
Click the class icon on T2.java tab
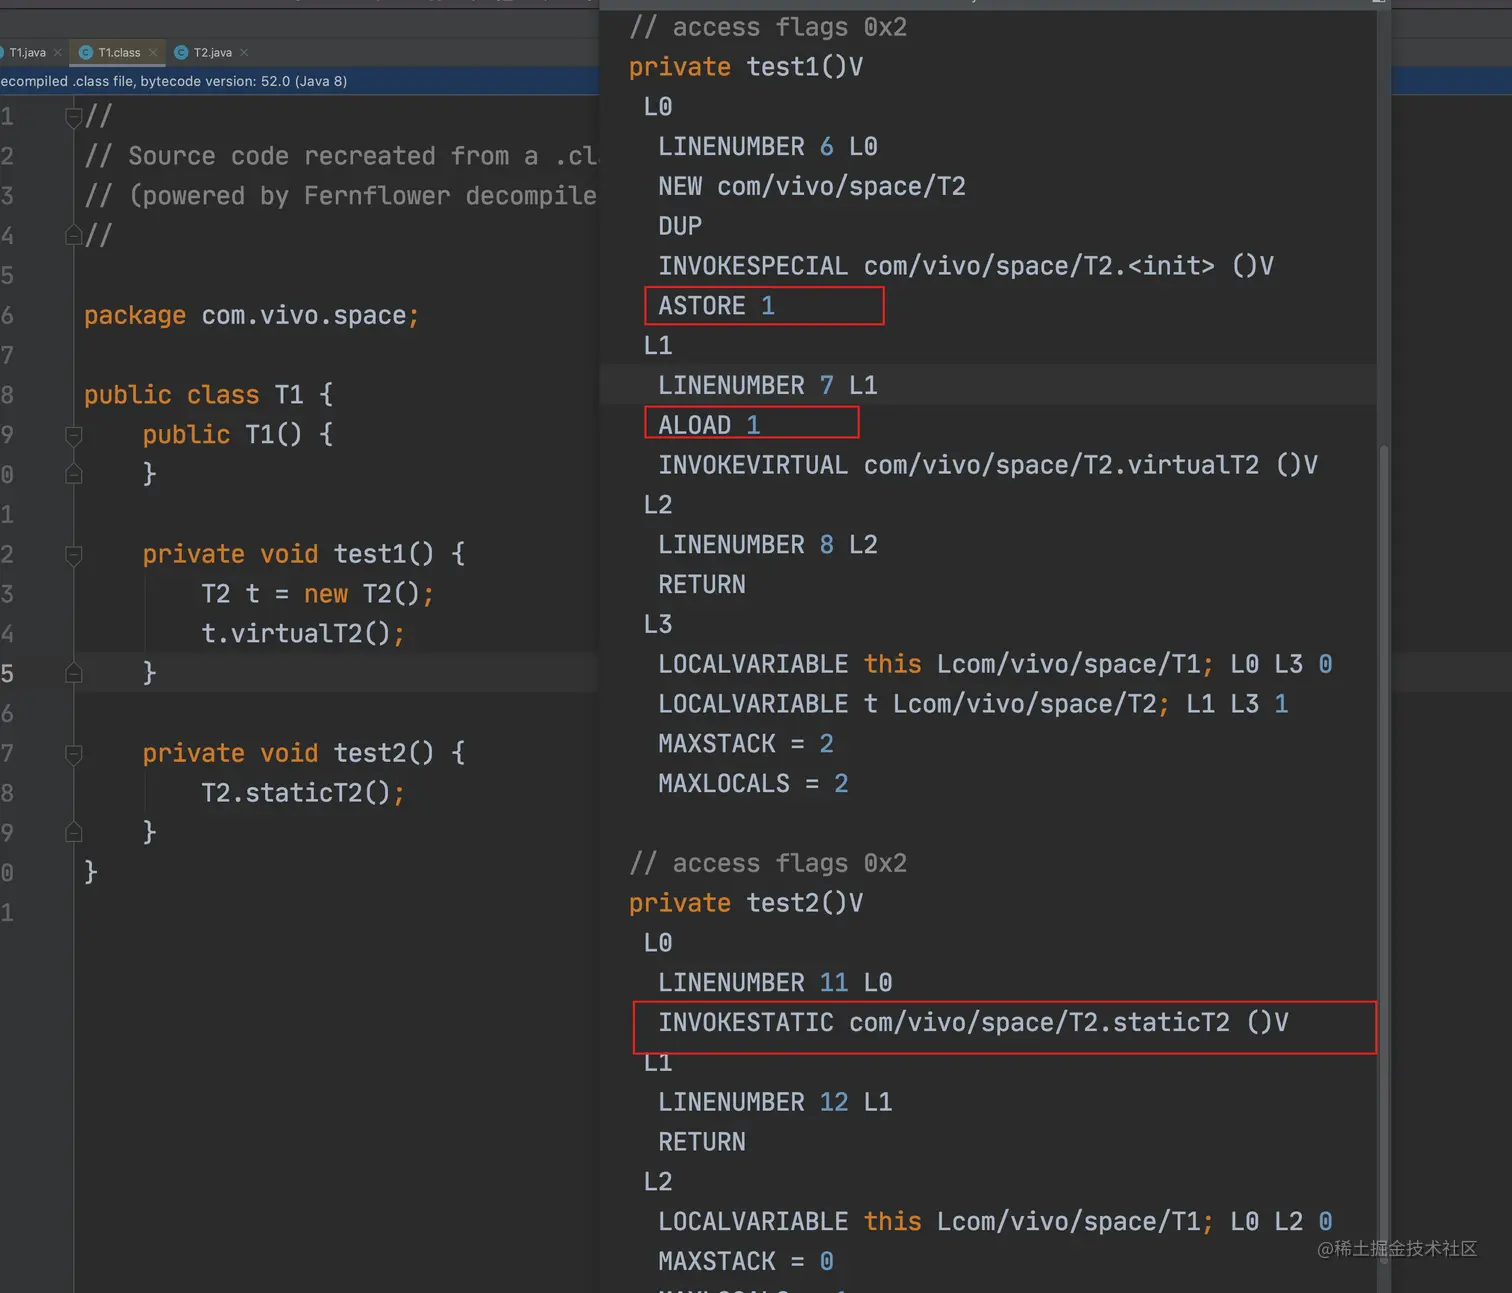click(181, 53)
